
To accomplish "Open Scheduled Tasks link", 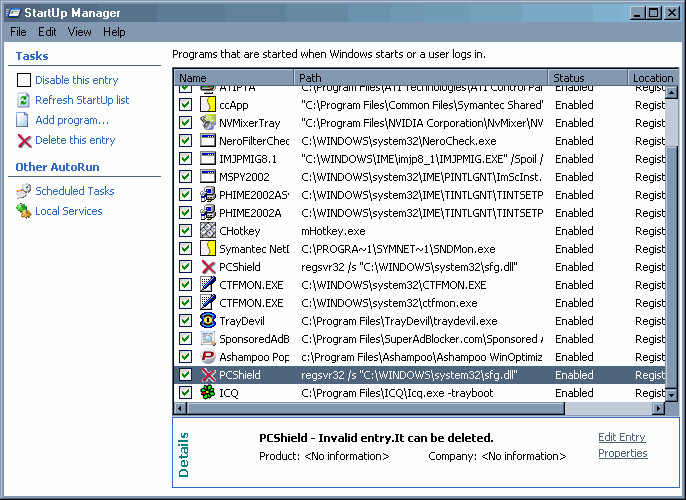I will pos(74,191).
